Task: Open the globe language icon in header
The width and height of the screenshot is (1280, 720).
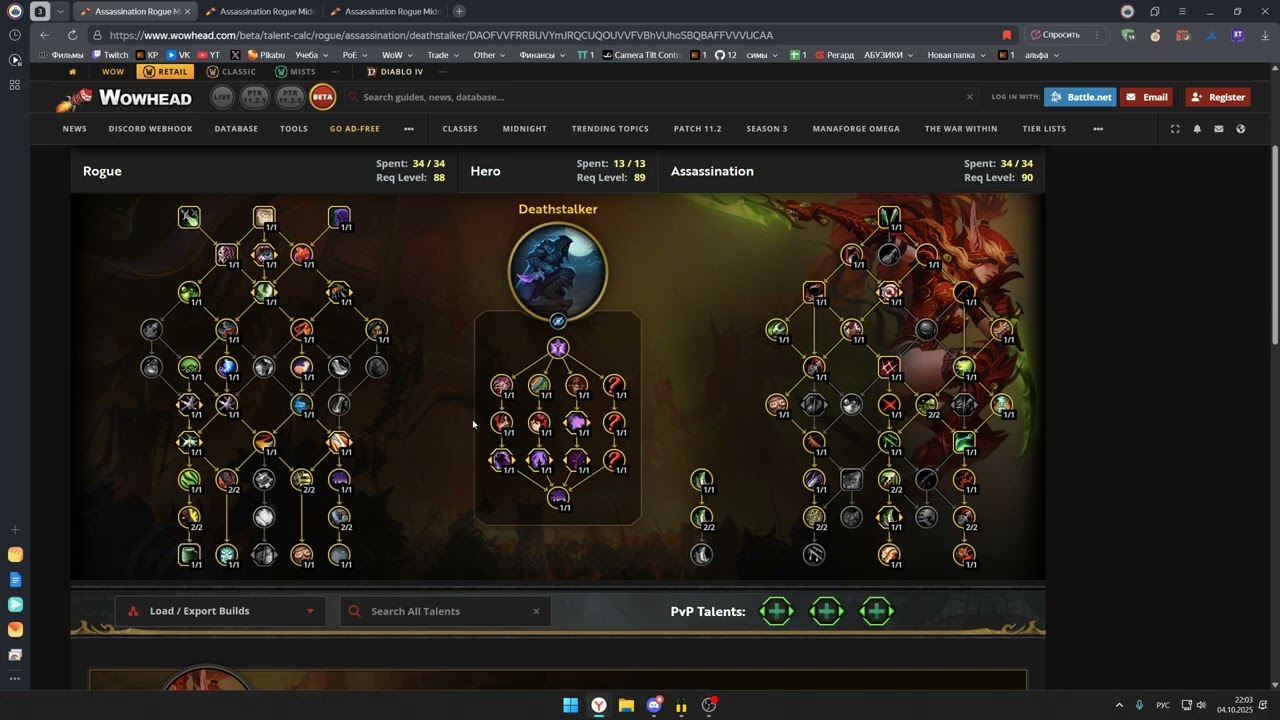Action: point(1241,129)
